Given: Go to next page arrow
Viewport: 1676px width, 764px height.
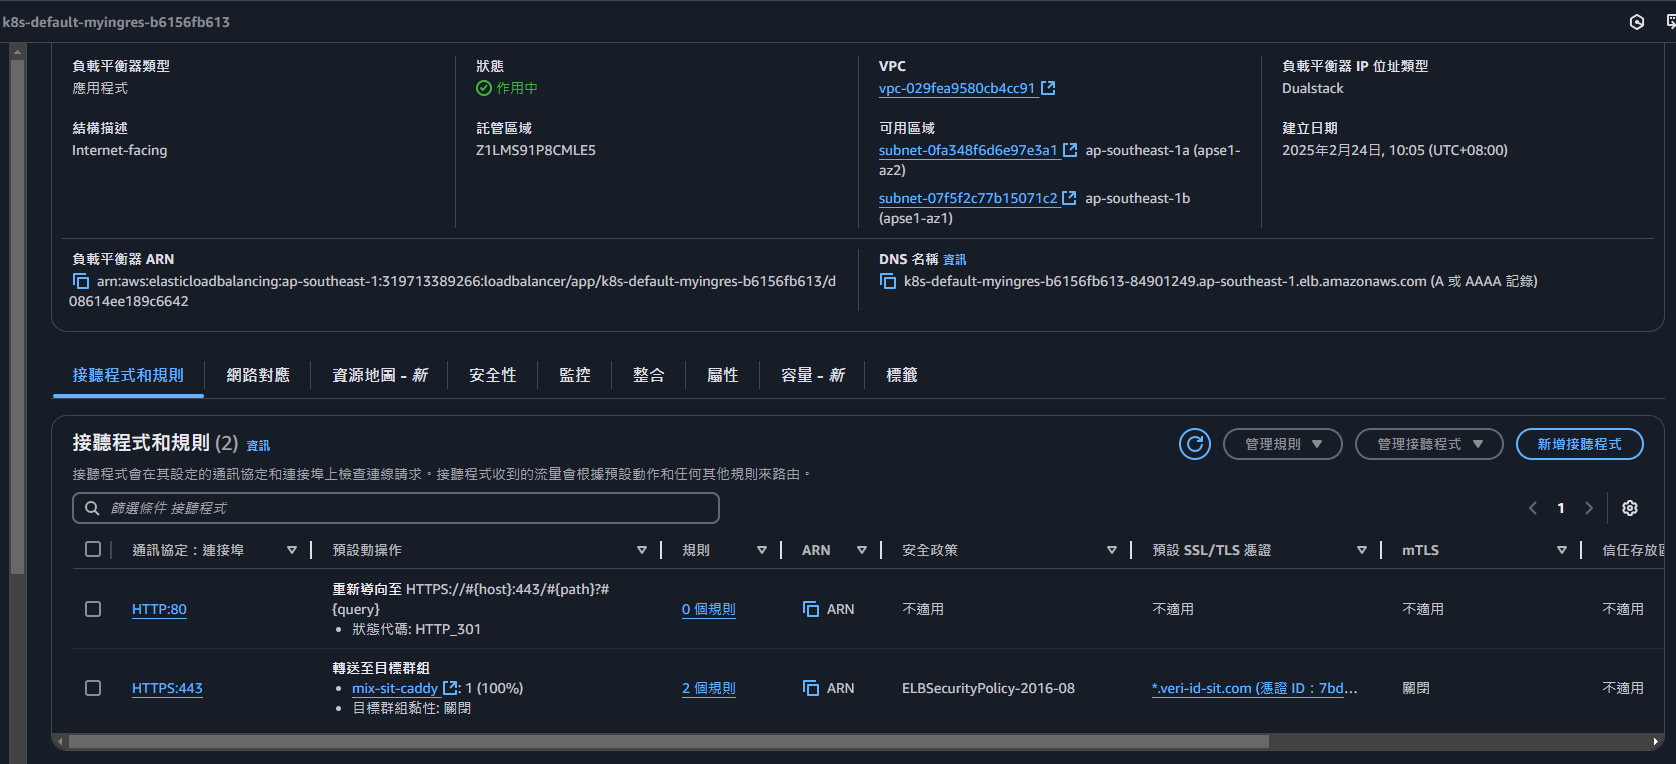Looking at the screenshot, I should [x=1588, y=508].
